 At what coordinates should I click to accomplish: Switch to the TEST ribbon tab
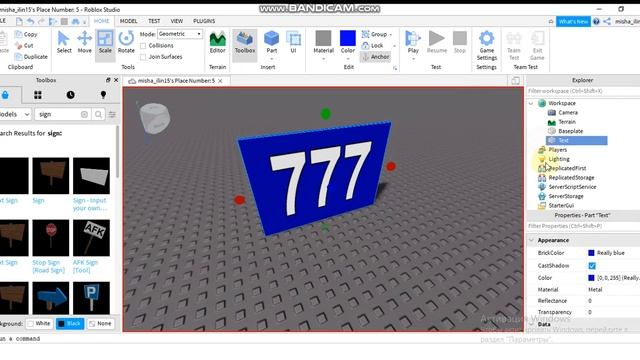154,21
